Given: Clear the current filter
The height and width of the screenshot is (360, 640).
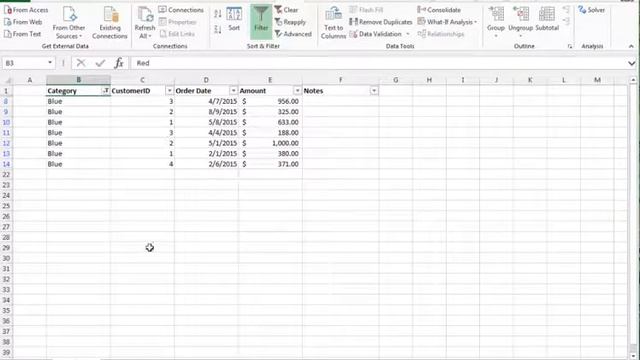Looking at the screenshot, I should click(287, 9).
